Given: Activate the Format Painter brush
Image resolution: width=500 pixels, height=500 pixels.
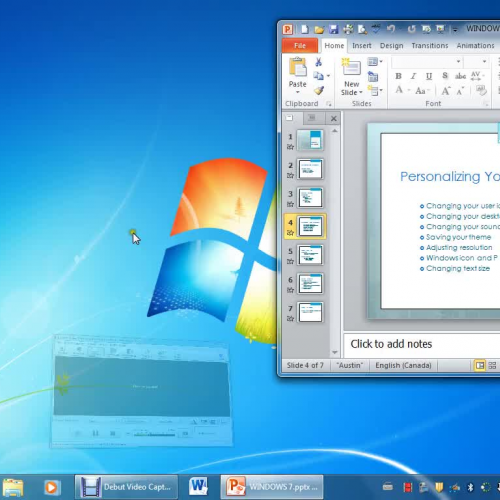Looking at the screenshot, I should tap(319, 90).
